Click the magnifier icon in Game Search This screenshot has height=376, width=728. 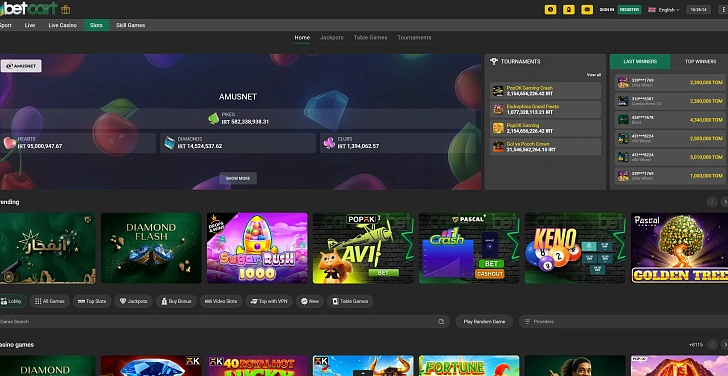(x=441, y=321)
